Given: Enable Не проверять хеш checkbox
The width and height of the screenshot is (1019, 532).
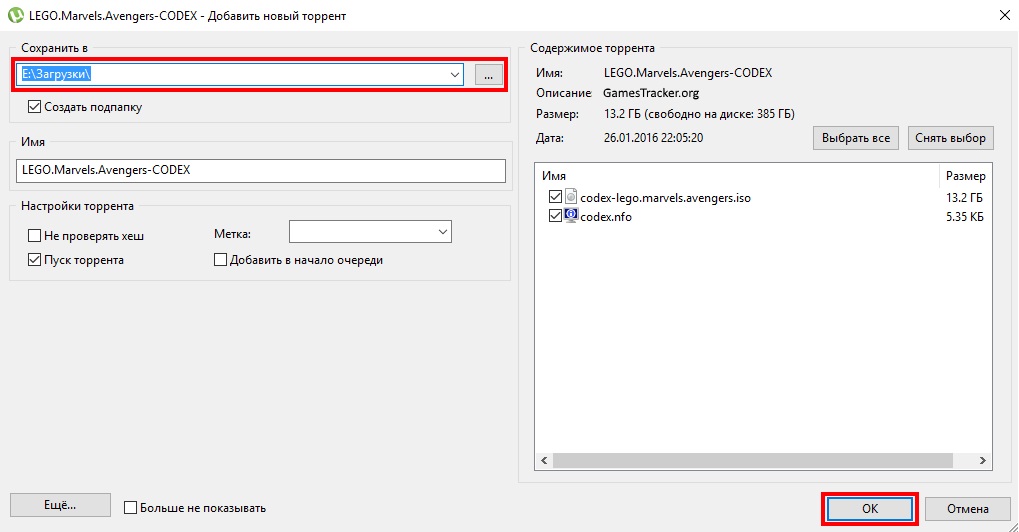Looking at the screenshot, I should point(34,235).
